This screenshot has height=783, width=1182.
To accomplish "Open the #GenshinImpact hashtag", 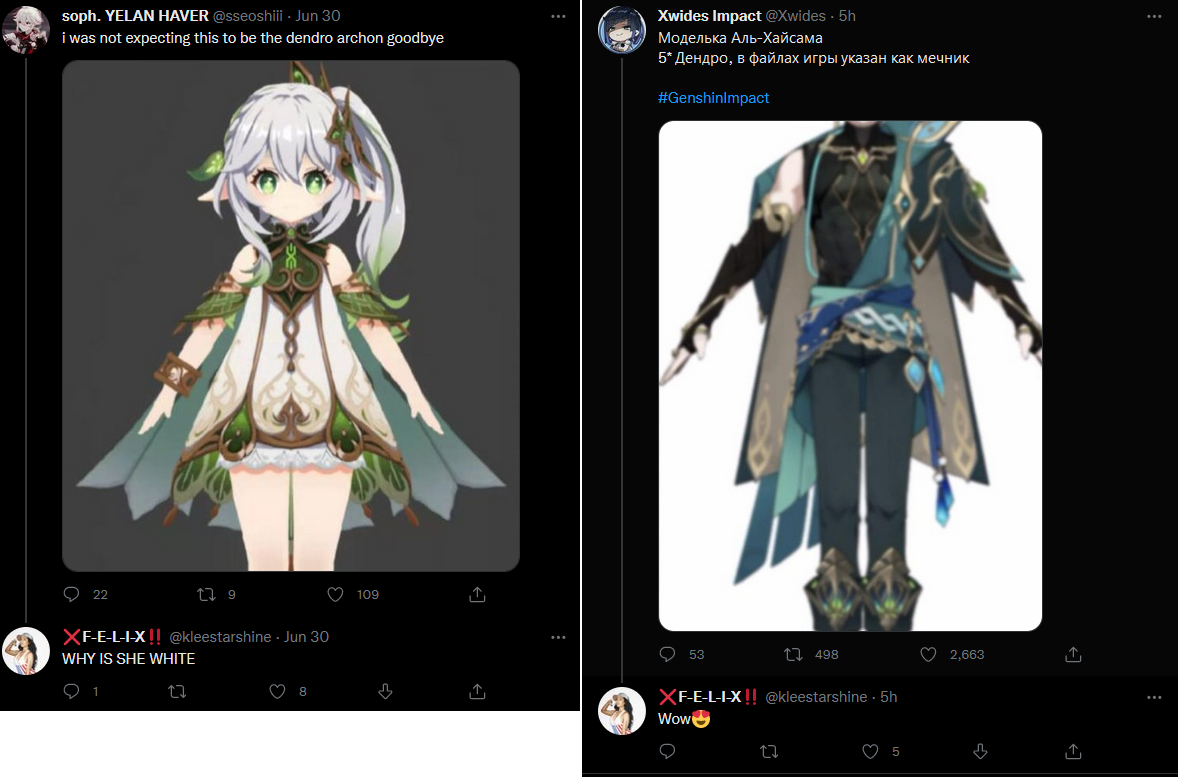I will point(713,98).
